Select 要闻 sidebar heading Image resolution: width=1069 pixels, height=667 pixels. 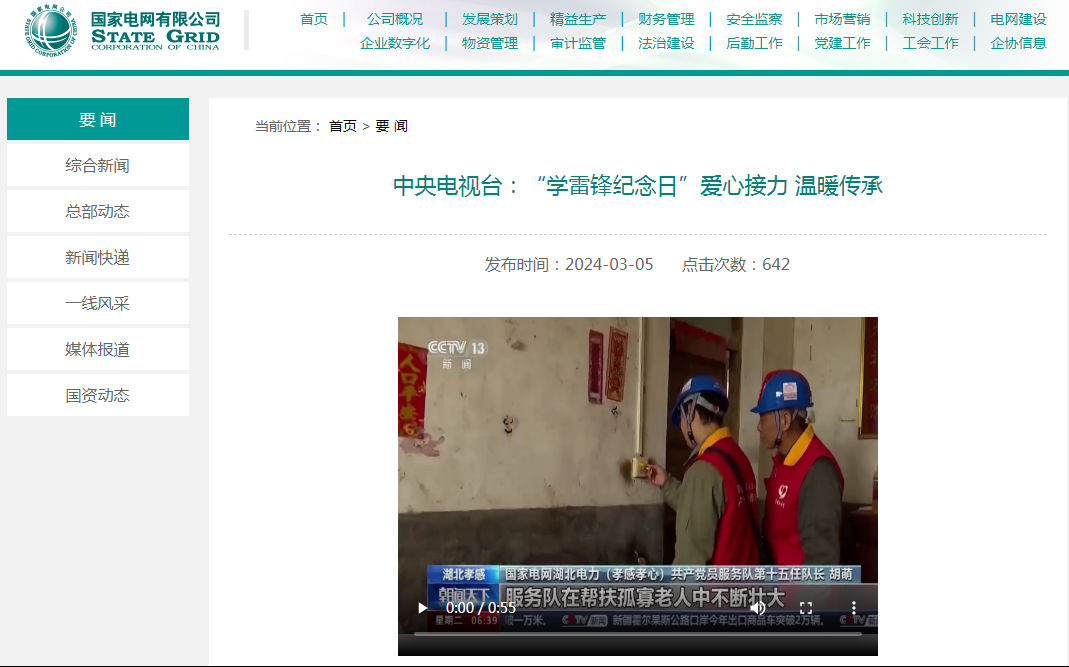(97, 119)
